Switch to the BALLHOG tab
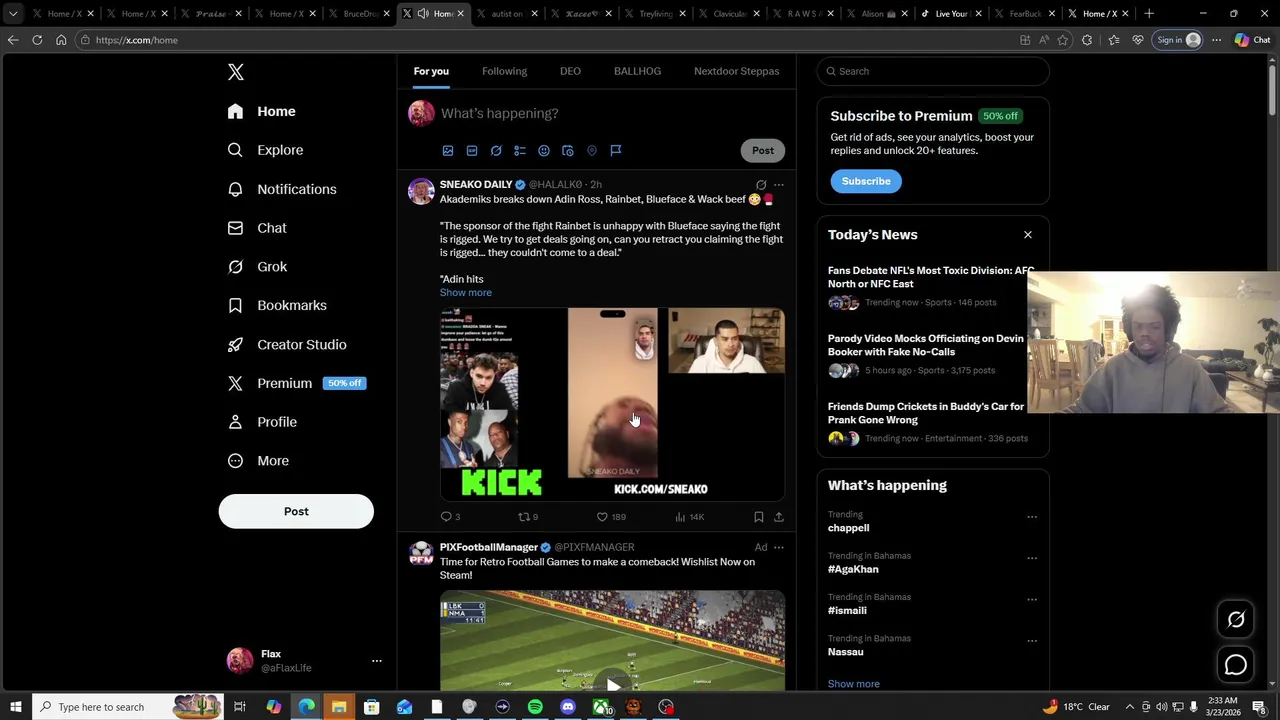This screenshot has height=720, width=1280. coord(637,71)
